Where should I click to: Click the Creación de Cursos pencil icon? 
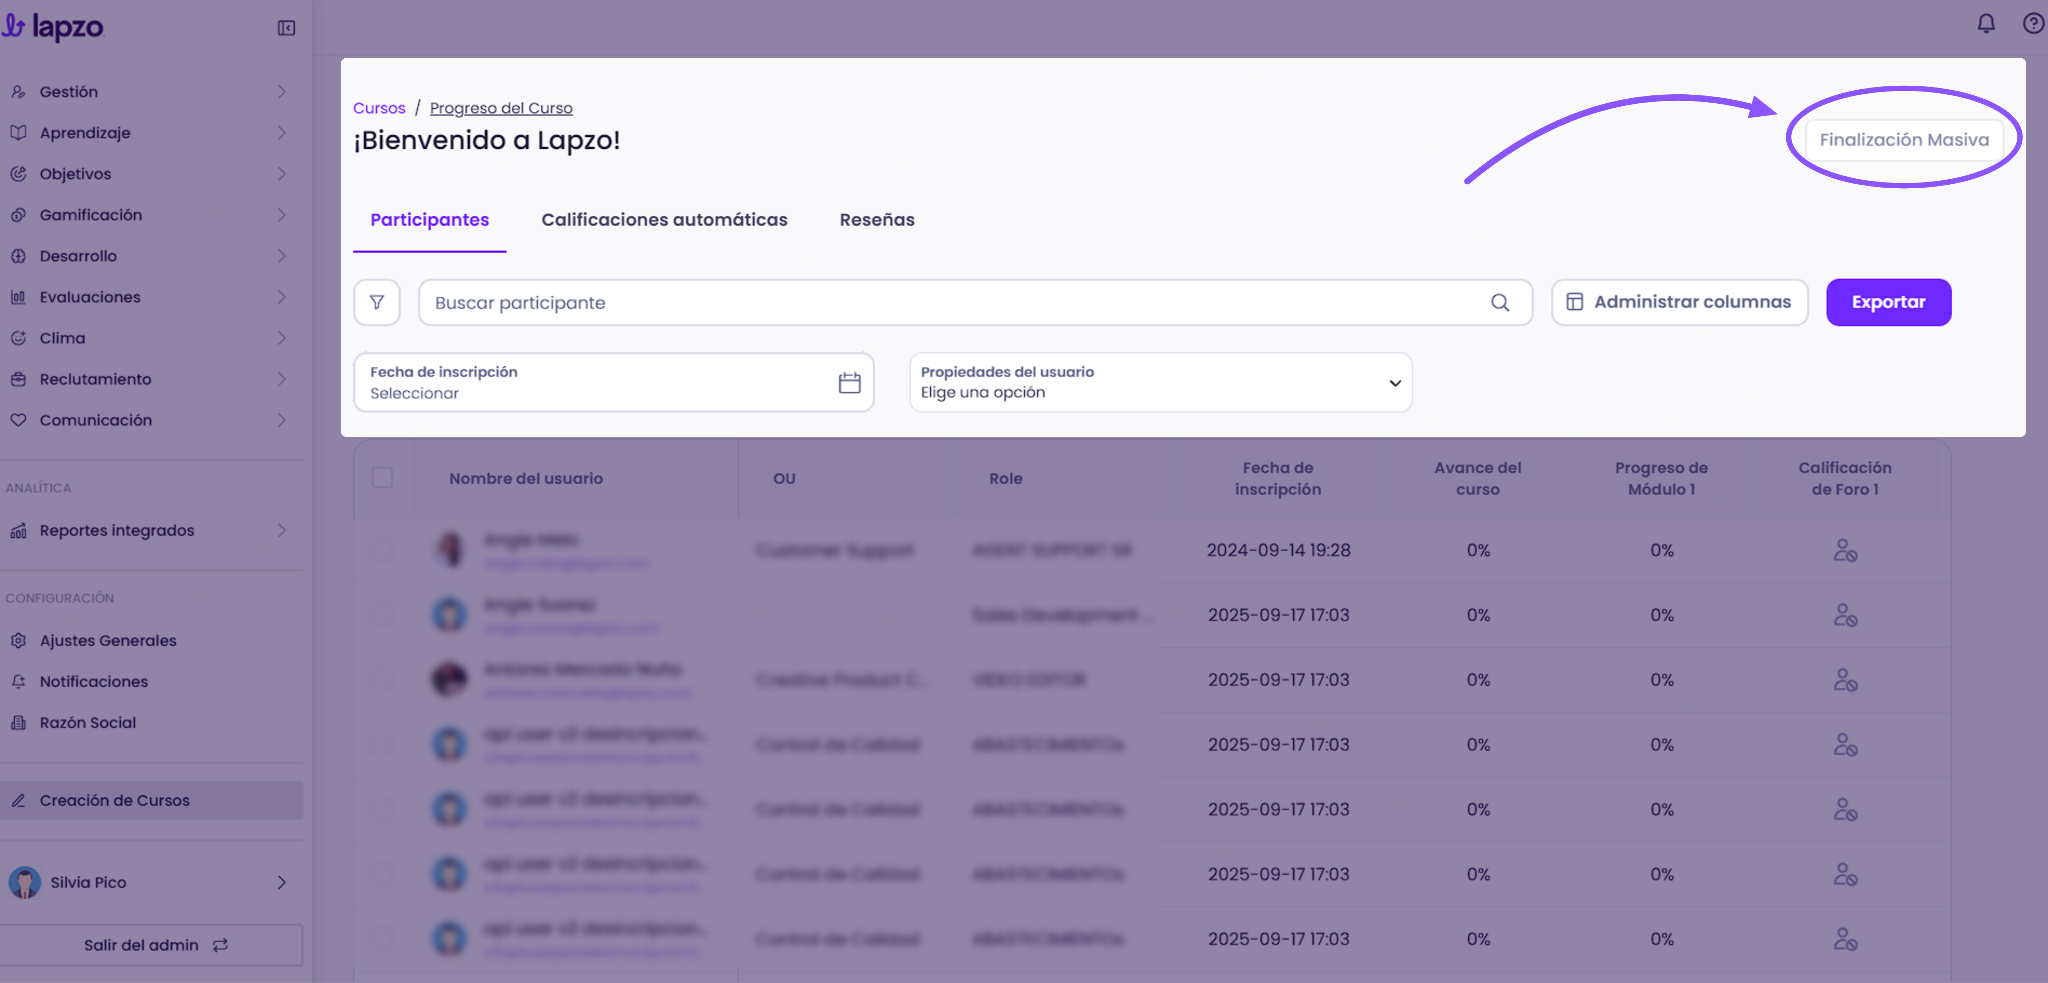[x=18, y=800]
